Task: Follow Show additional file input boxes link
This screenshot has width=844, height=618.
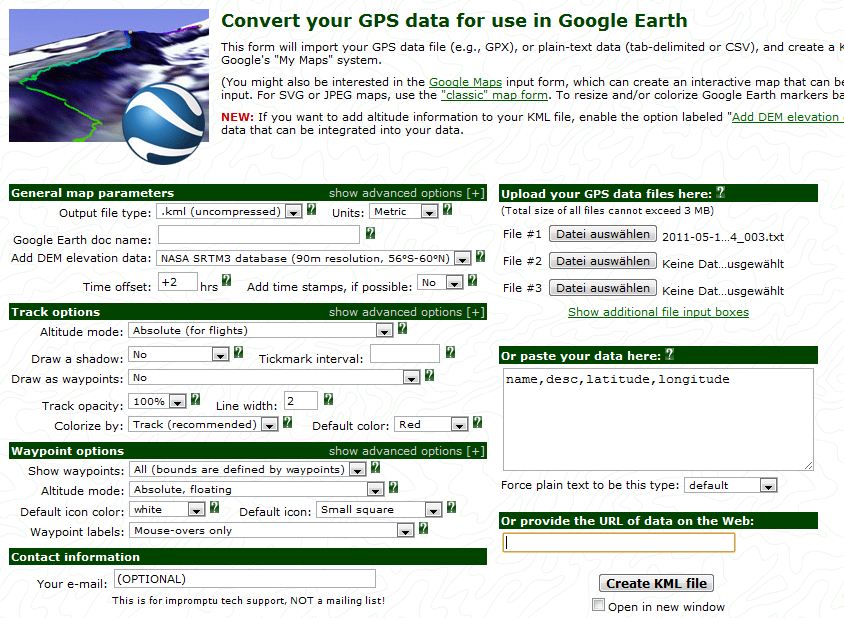Action: tap(658, 312)
